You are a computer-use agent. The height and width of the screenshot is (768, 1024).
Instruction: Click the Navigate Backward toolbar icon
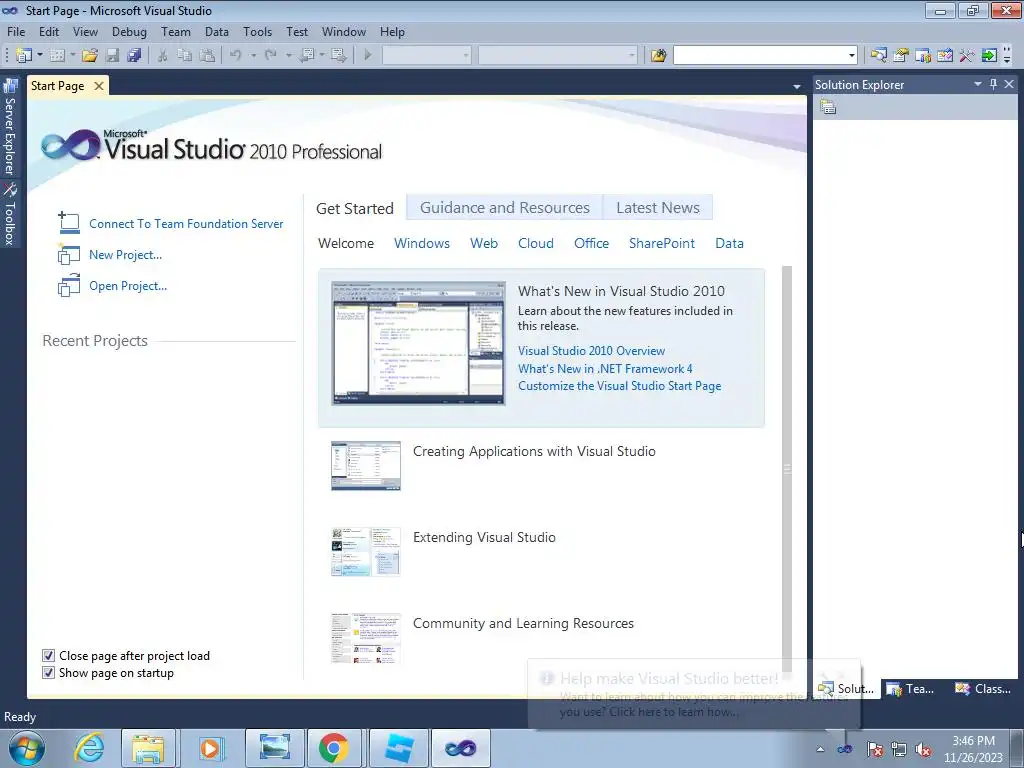(x=306, y=56)
